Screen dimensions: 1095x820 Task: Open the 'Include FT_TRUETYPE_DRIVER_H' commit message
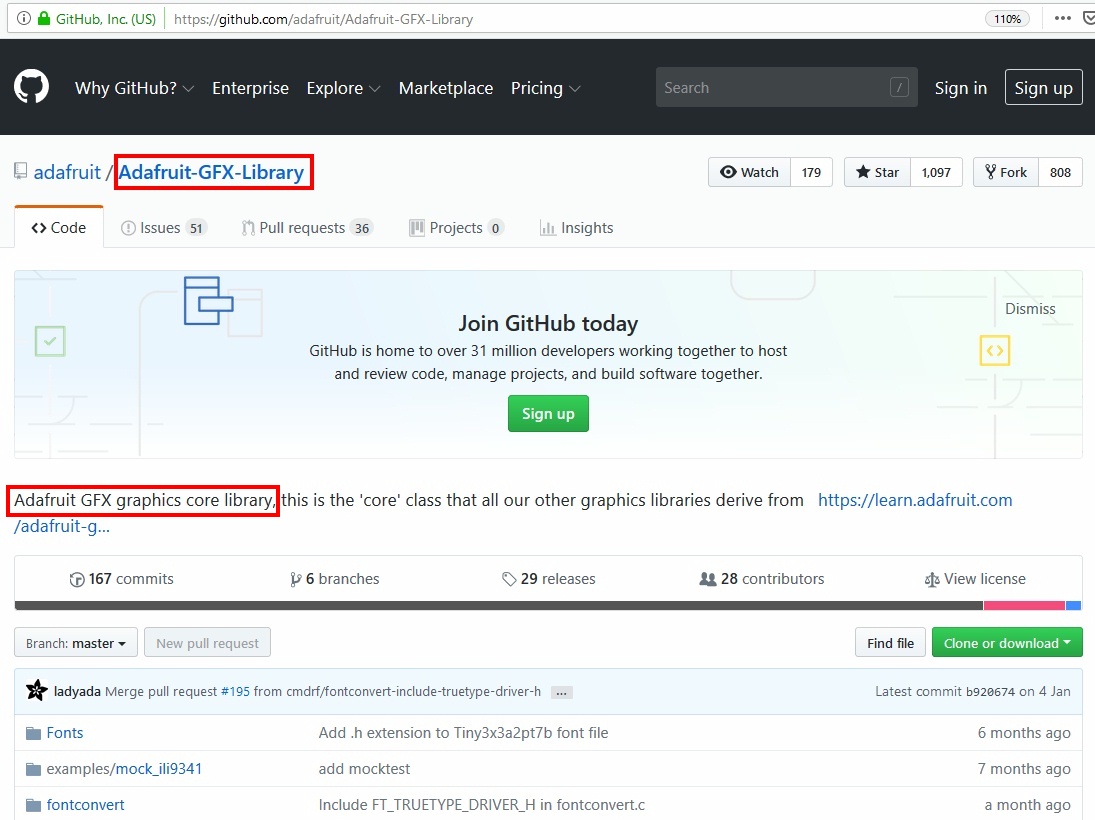point(482,805)
